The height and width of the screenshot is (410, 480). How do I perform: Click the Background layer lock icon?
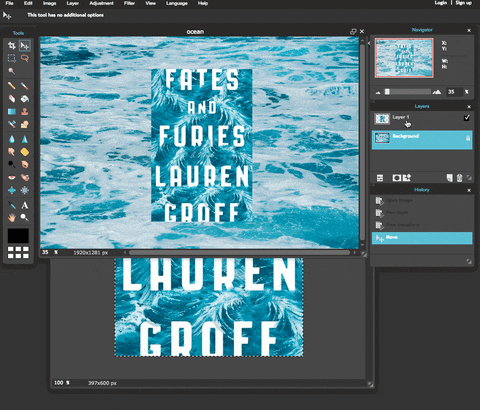(x=468, y=138)
